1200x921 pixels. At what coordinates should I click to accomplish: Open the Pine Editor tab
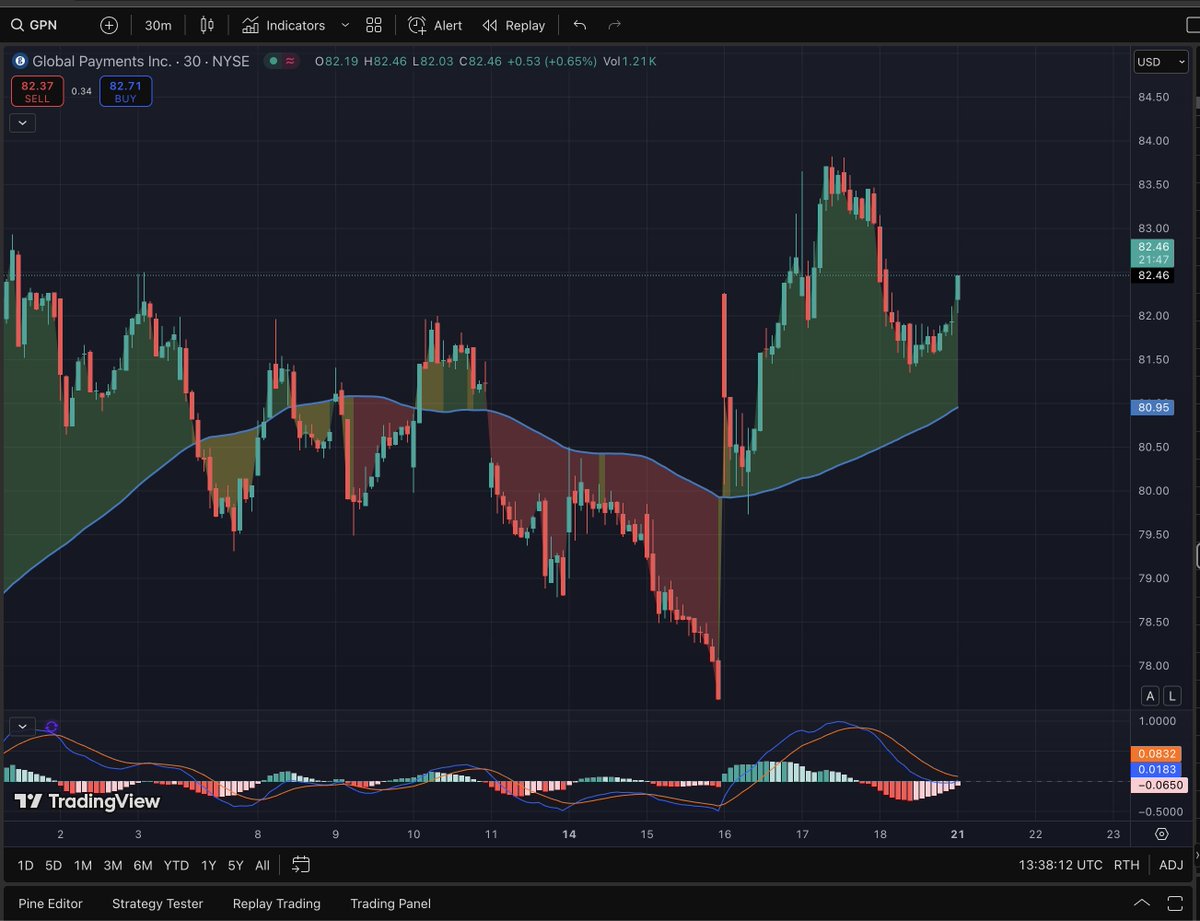click(x=50, y=903)
